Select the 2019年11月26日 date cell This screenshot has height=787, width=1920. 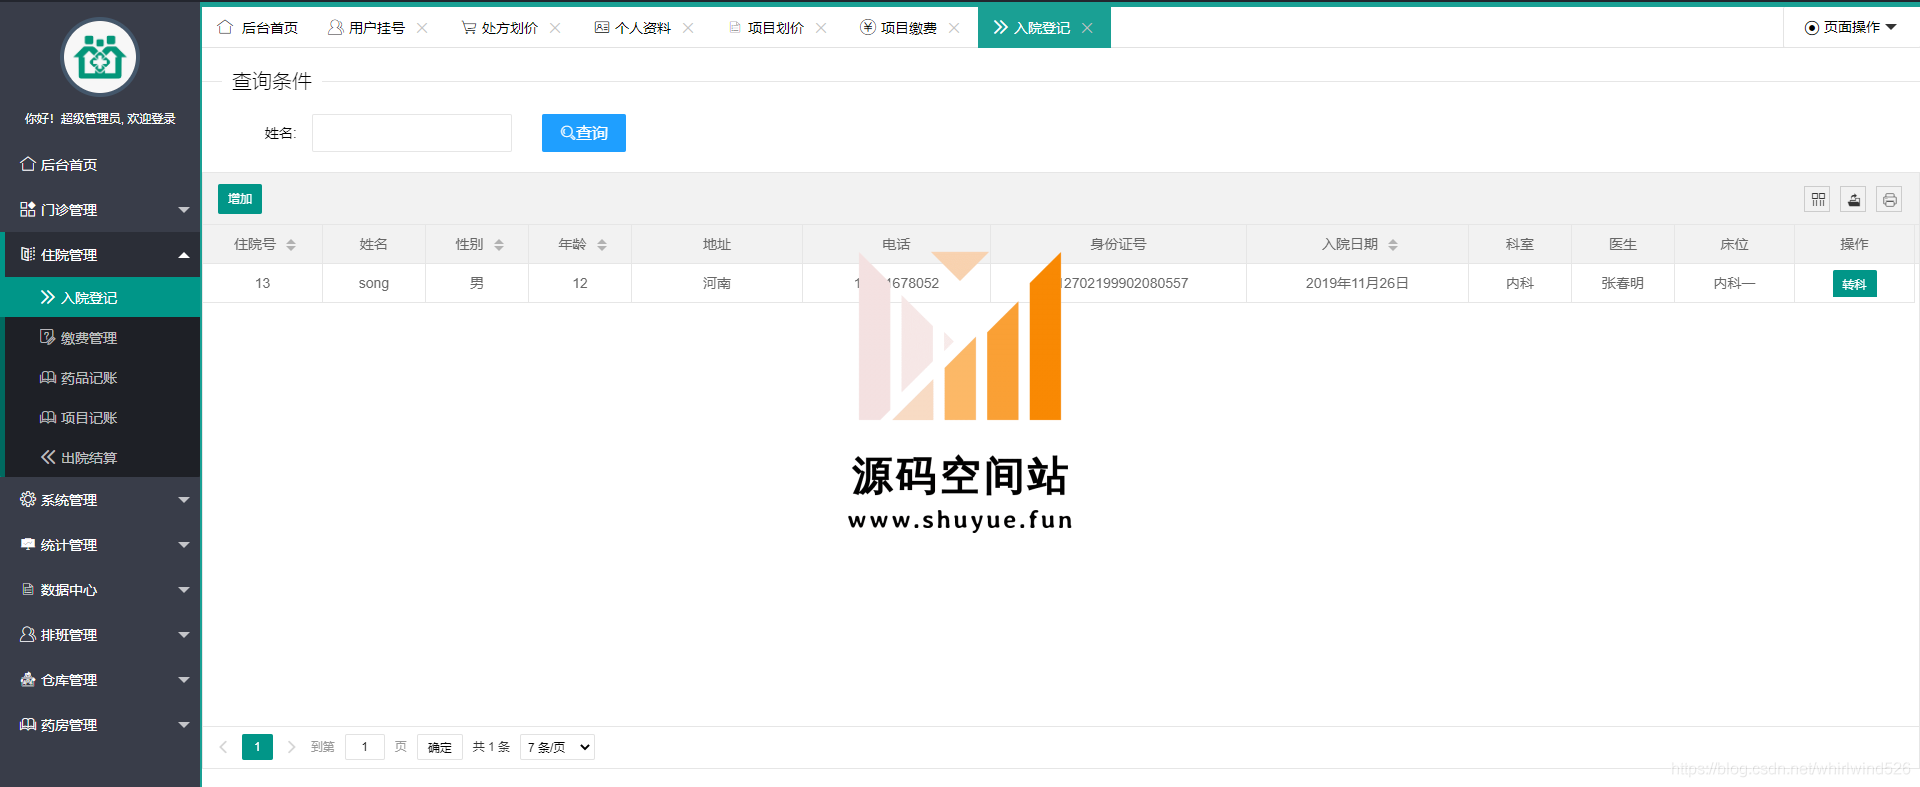pos(1357,283)
